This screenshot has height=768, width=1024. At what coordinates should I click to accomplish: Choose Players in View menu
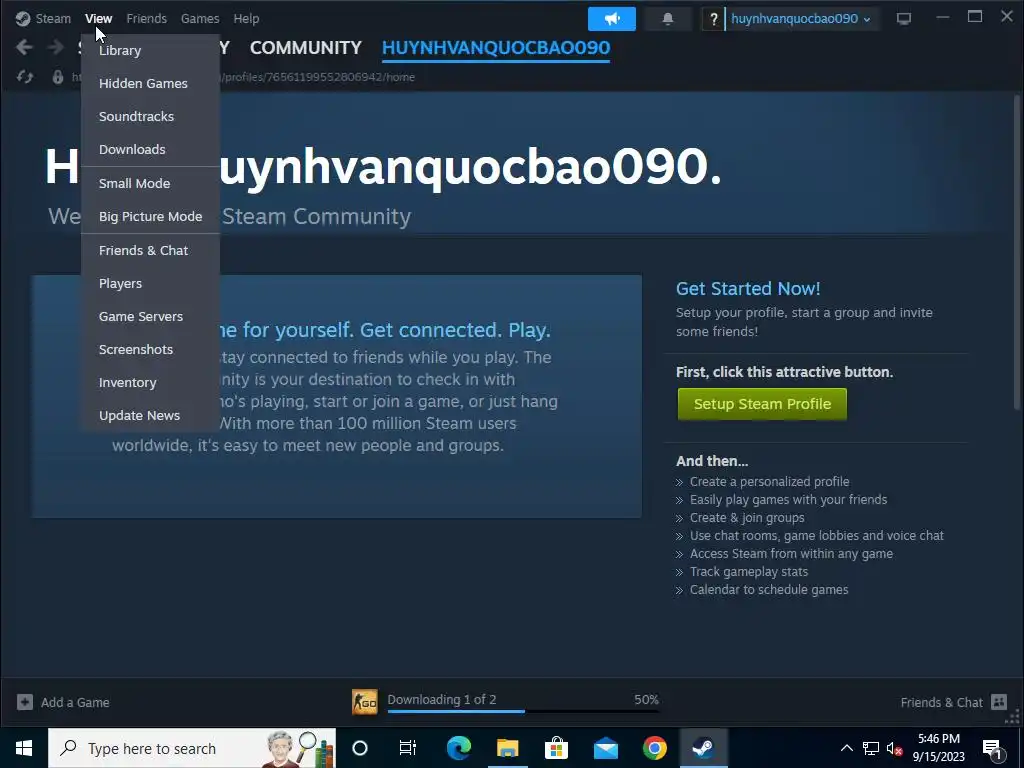coord(150,283)
